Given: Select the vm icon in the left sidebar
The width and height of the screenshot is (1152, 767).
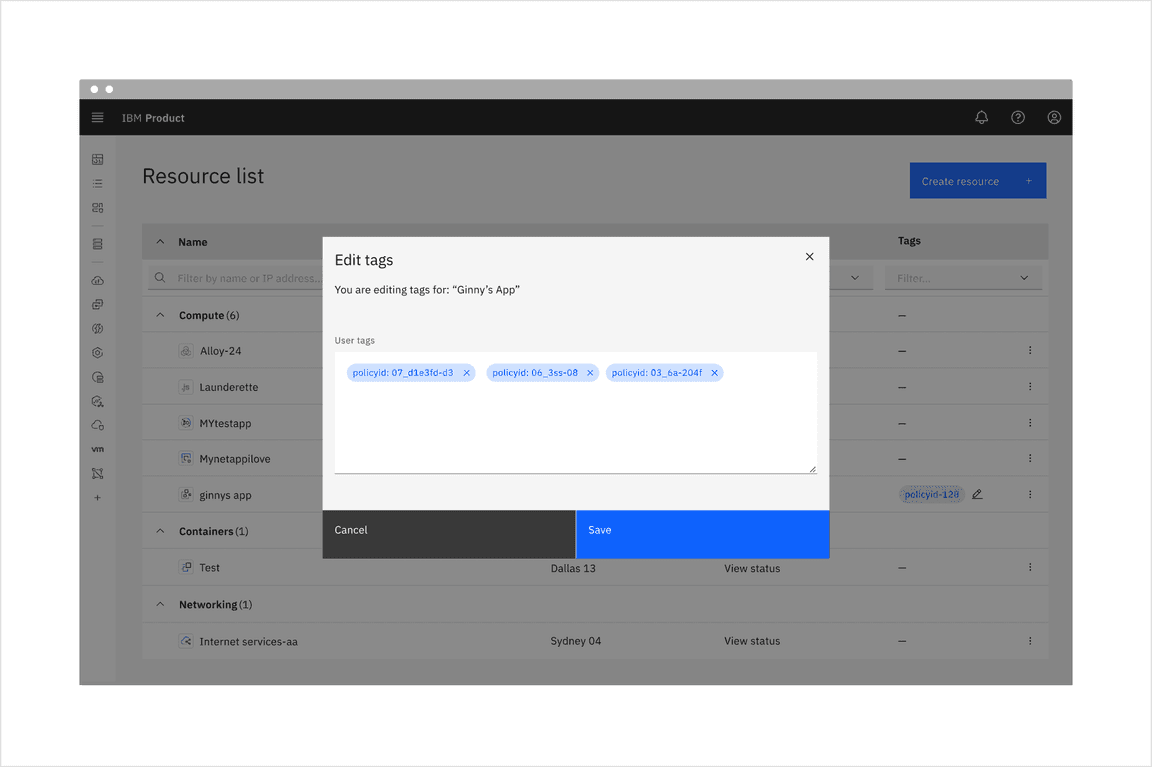Looking at the screenshot, I should coord(97,449).
